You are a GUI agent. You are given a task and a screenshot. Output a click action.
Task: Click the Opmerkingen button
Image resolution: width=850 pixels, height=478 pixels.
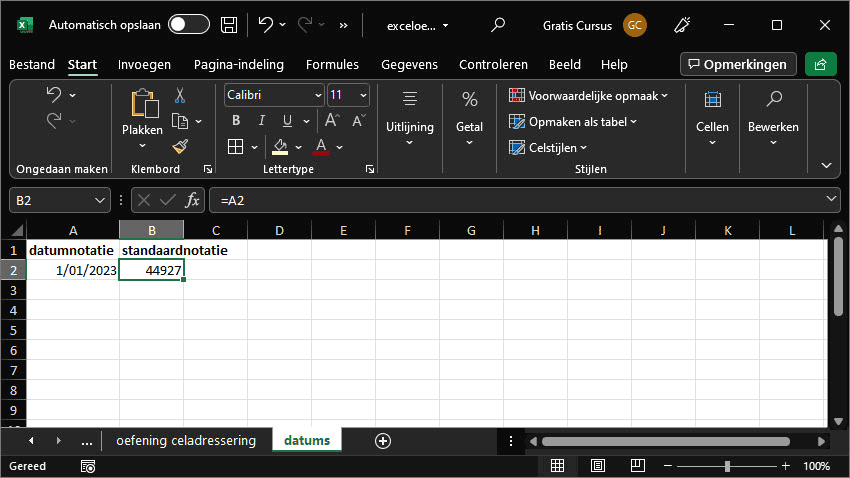[x=738, y=64]
